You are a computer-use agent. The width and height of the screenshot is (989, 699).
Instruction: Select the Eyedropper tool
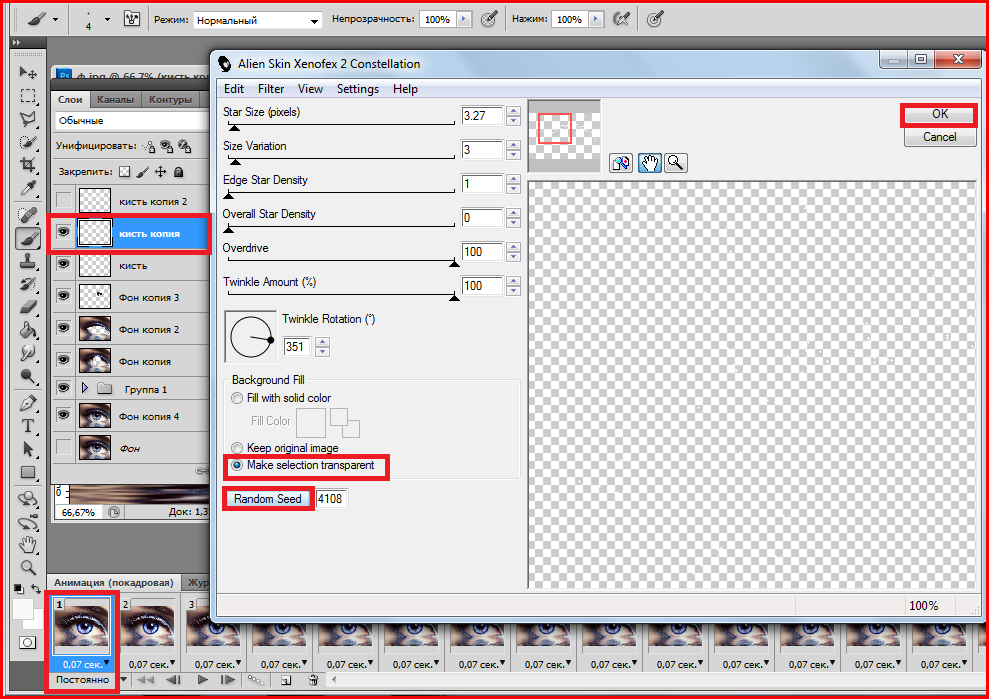(28, 188)
